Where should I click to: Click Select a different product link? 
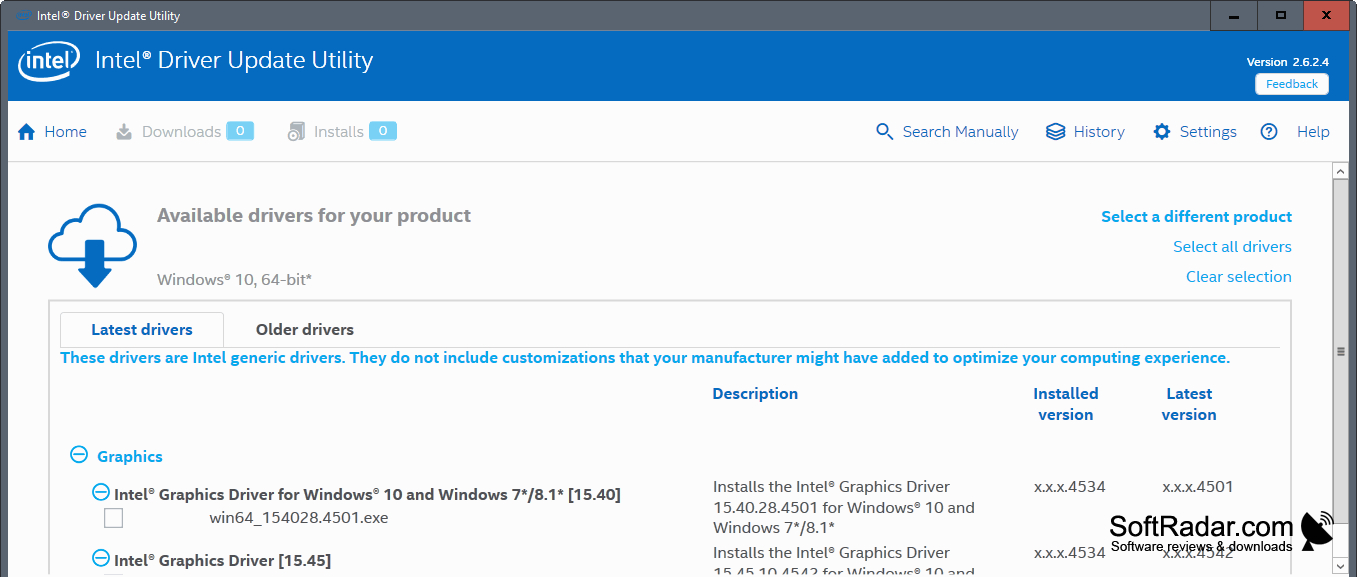coord(1196,217)
